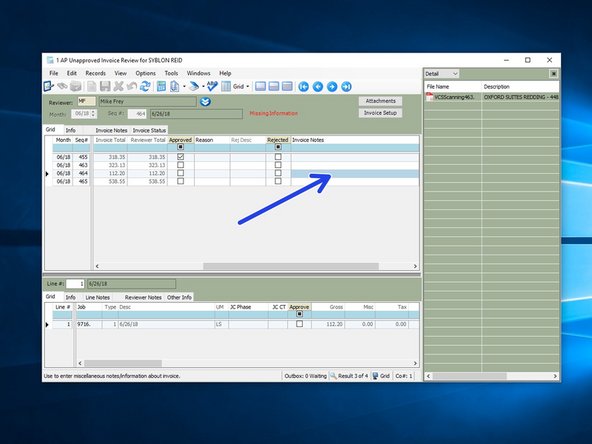Click the Result 3 of 4 magnifier icon
Screen dimensions: 592x444
click(333, 376)
